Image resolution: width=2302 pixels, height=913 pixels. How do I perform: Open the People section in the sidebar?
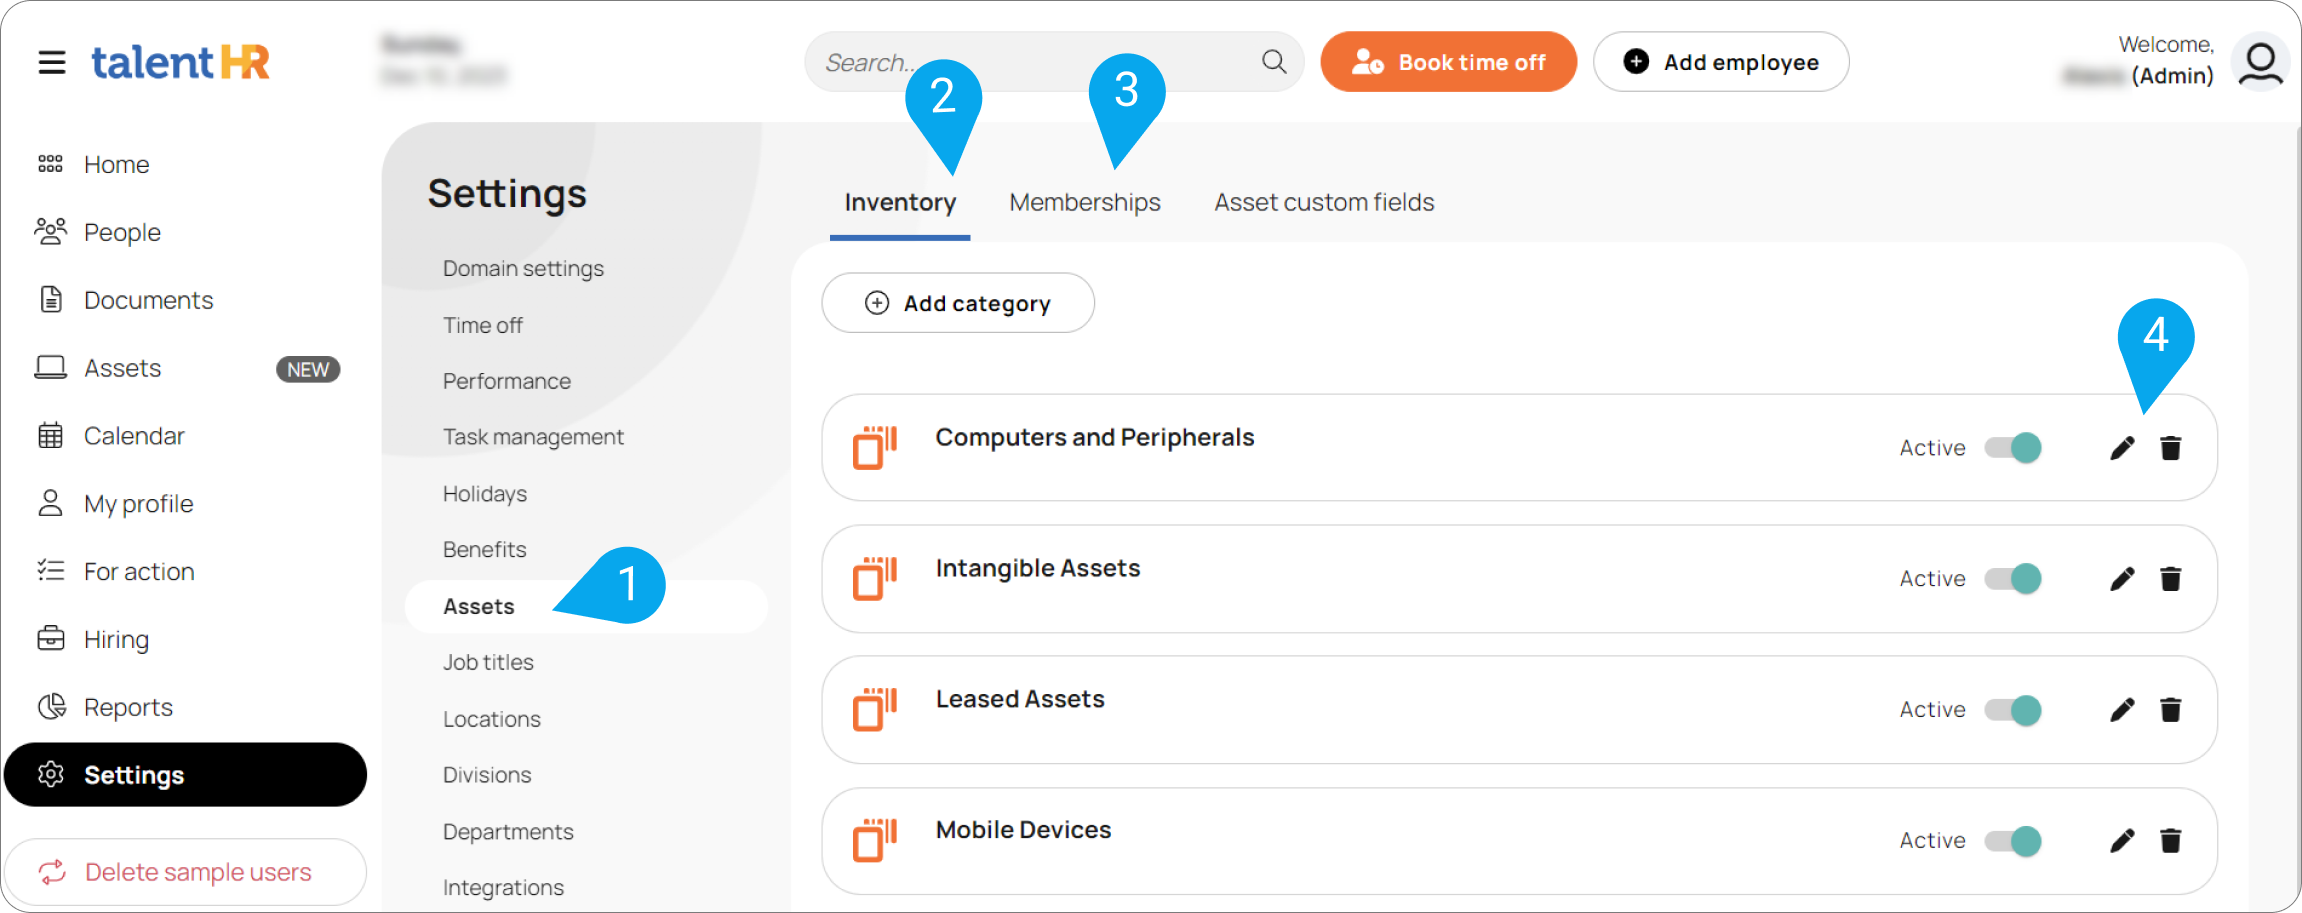point(121,231)
